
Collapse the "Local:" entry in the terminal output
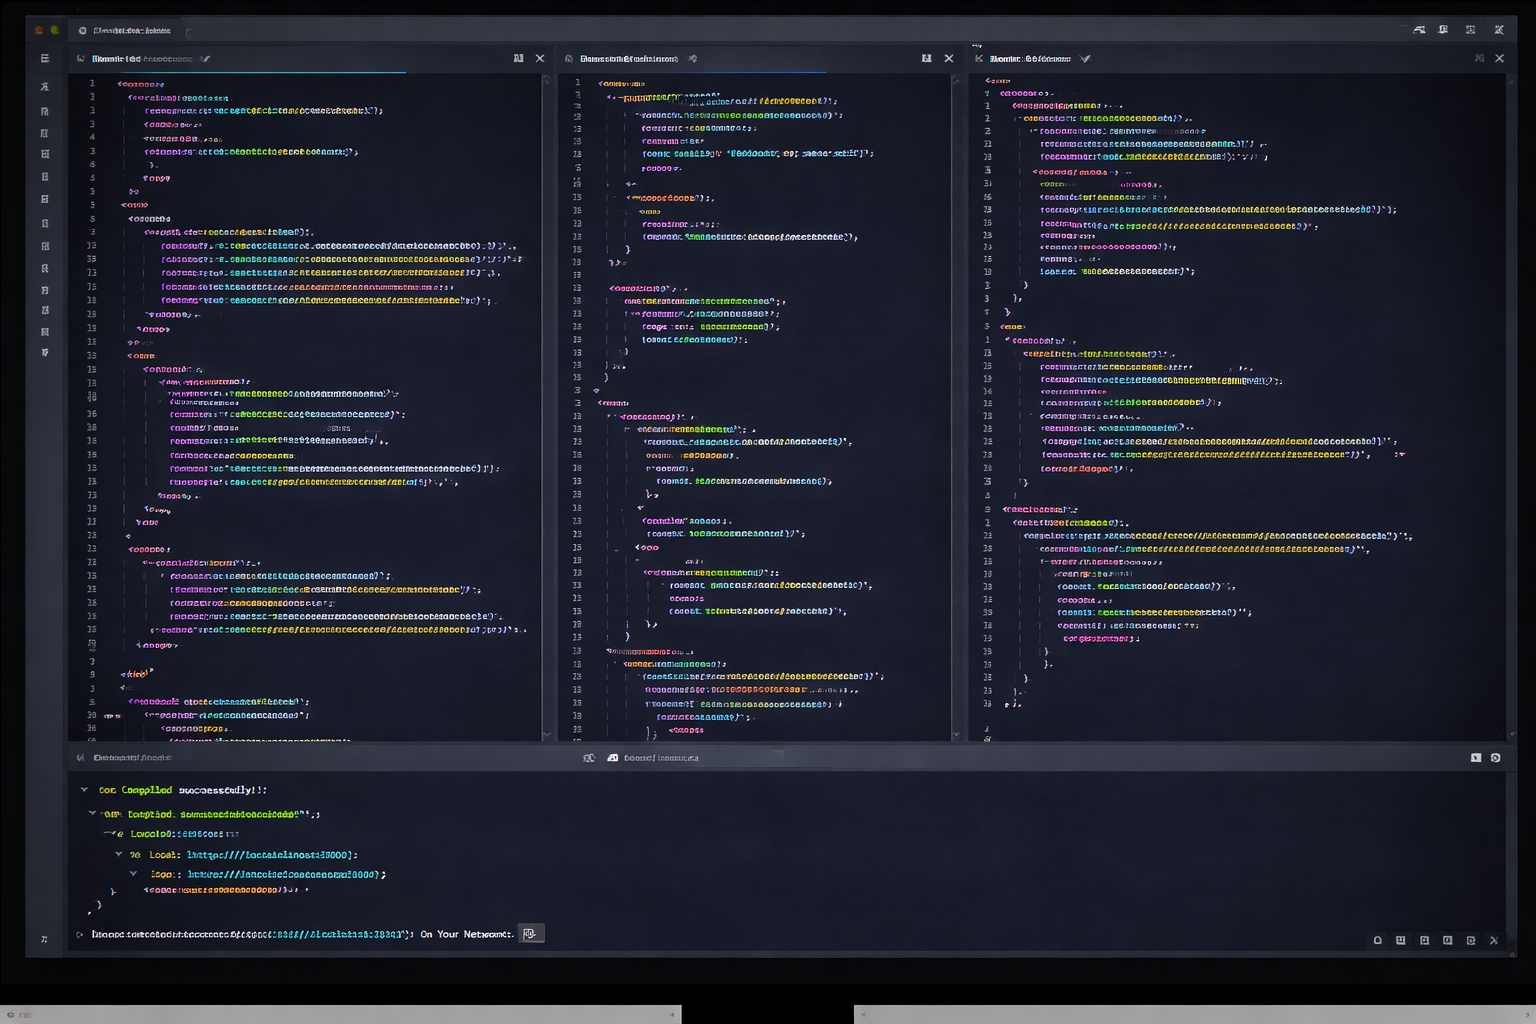pos(118,855)
